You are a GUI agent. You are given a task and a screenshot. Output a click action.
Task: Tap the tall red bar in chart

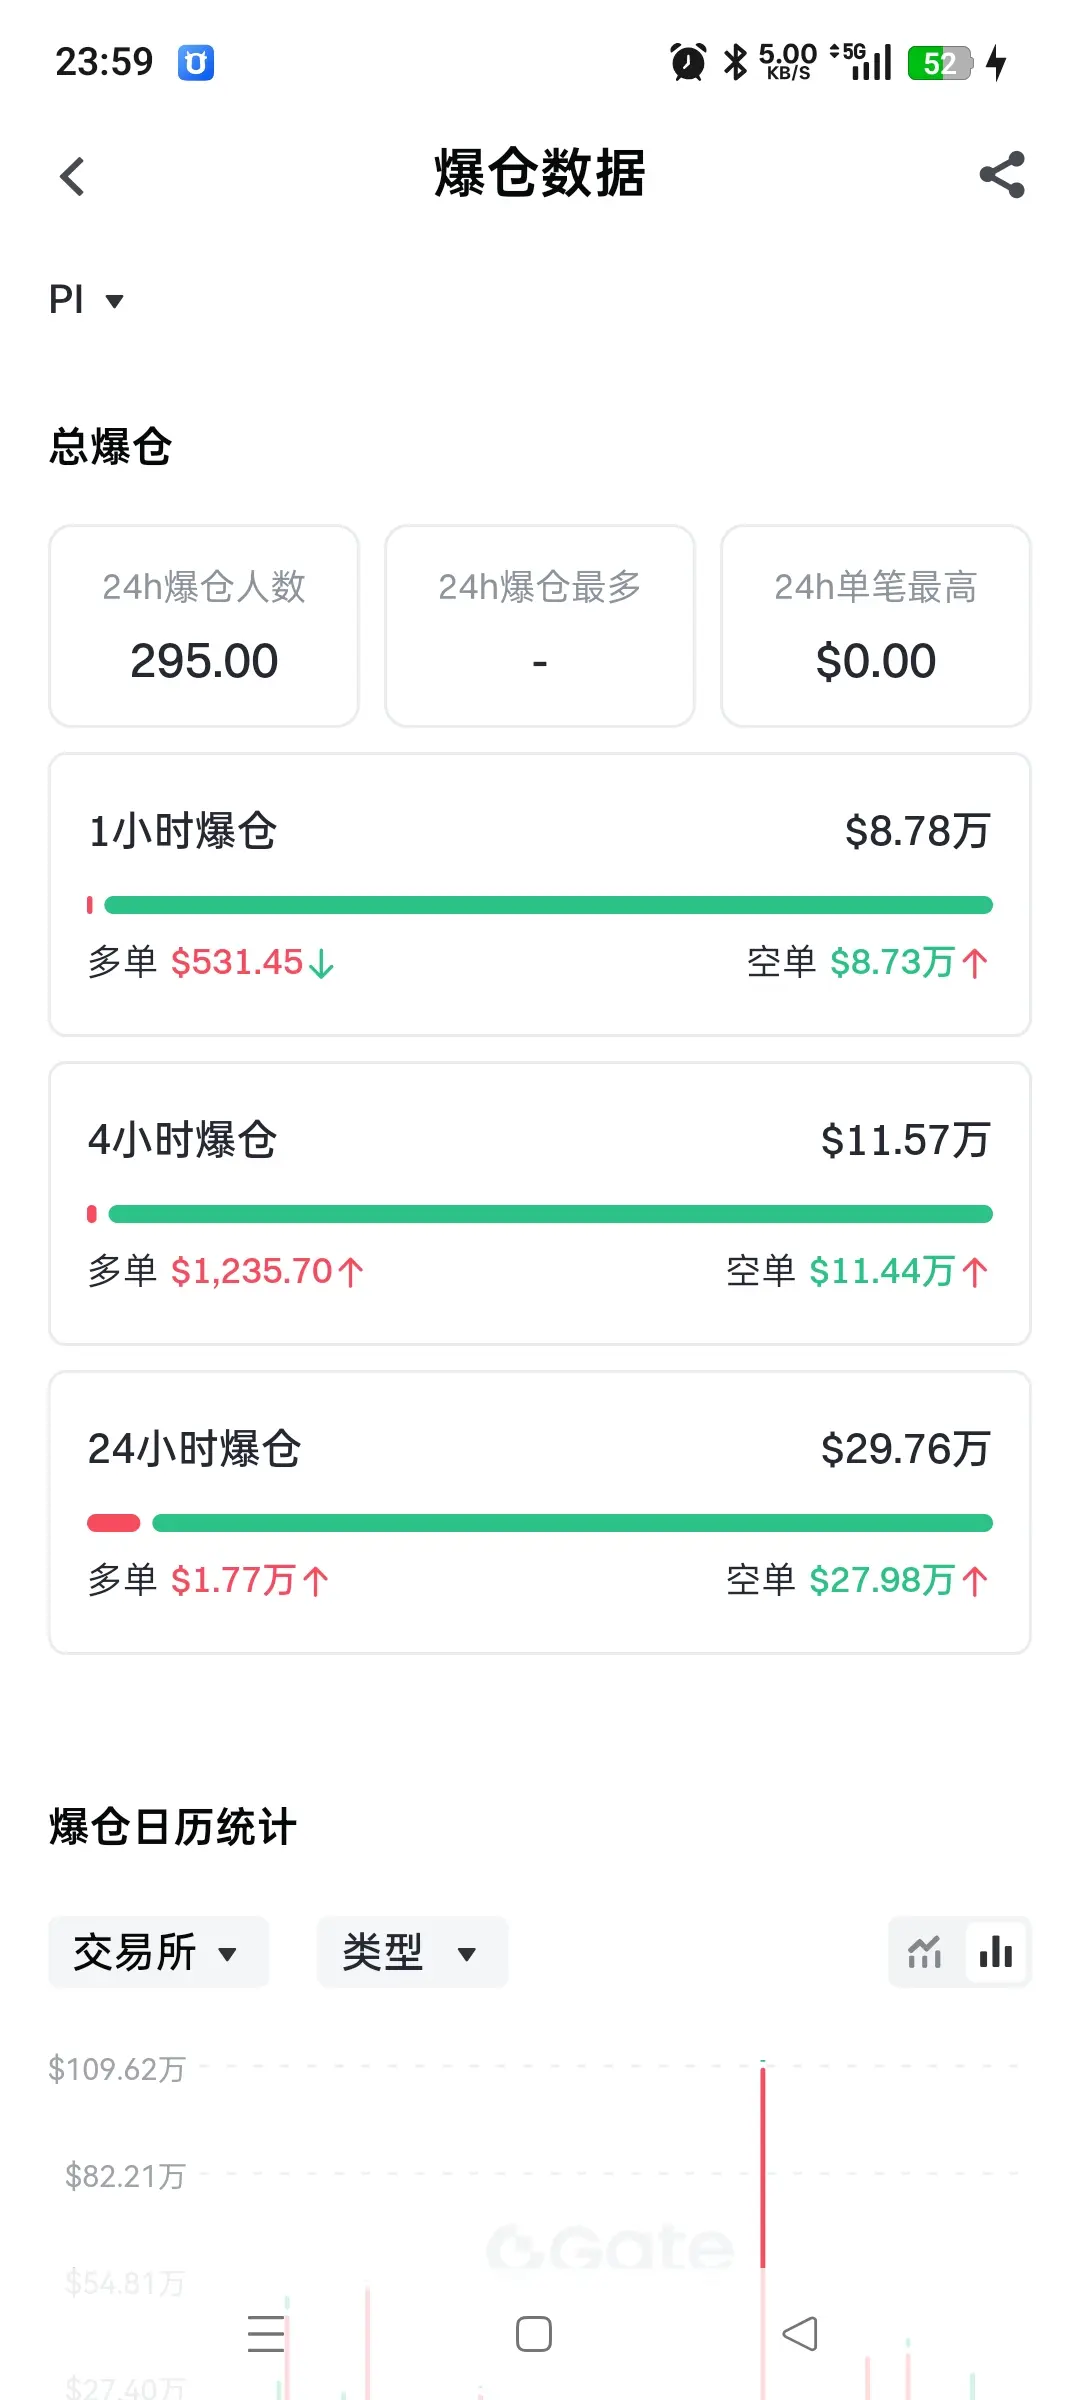pos(763,2165)
